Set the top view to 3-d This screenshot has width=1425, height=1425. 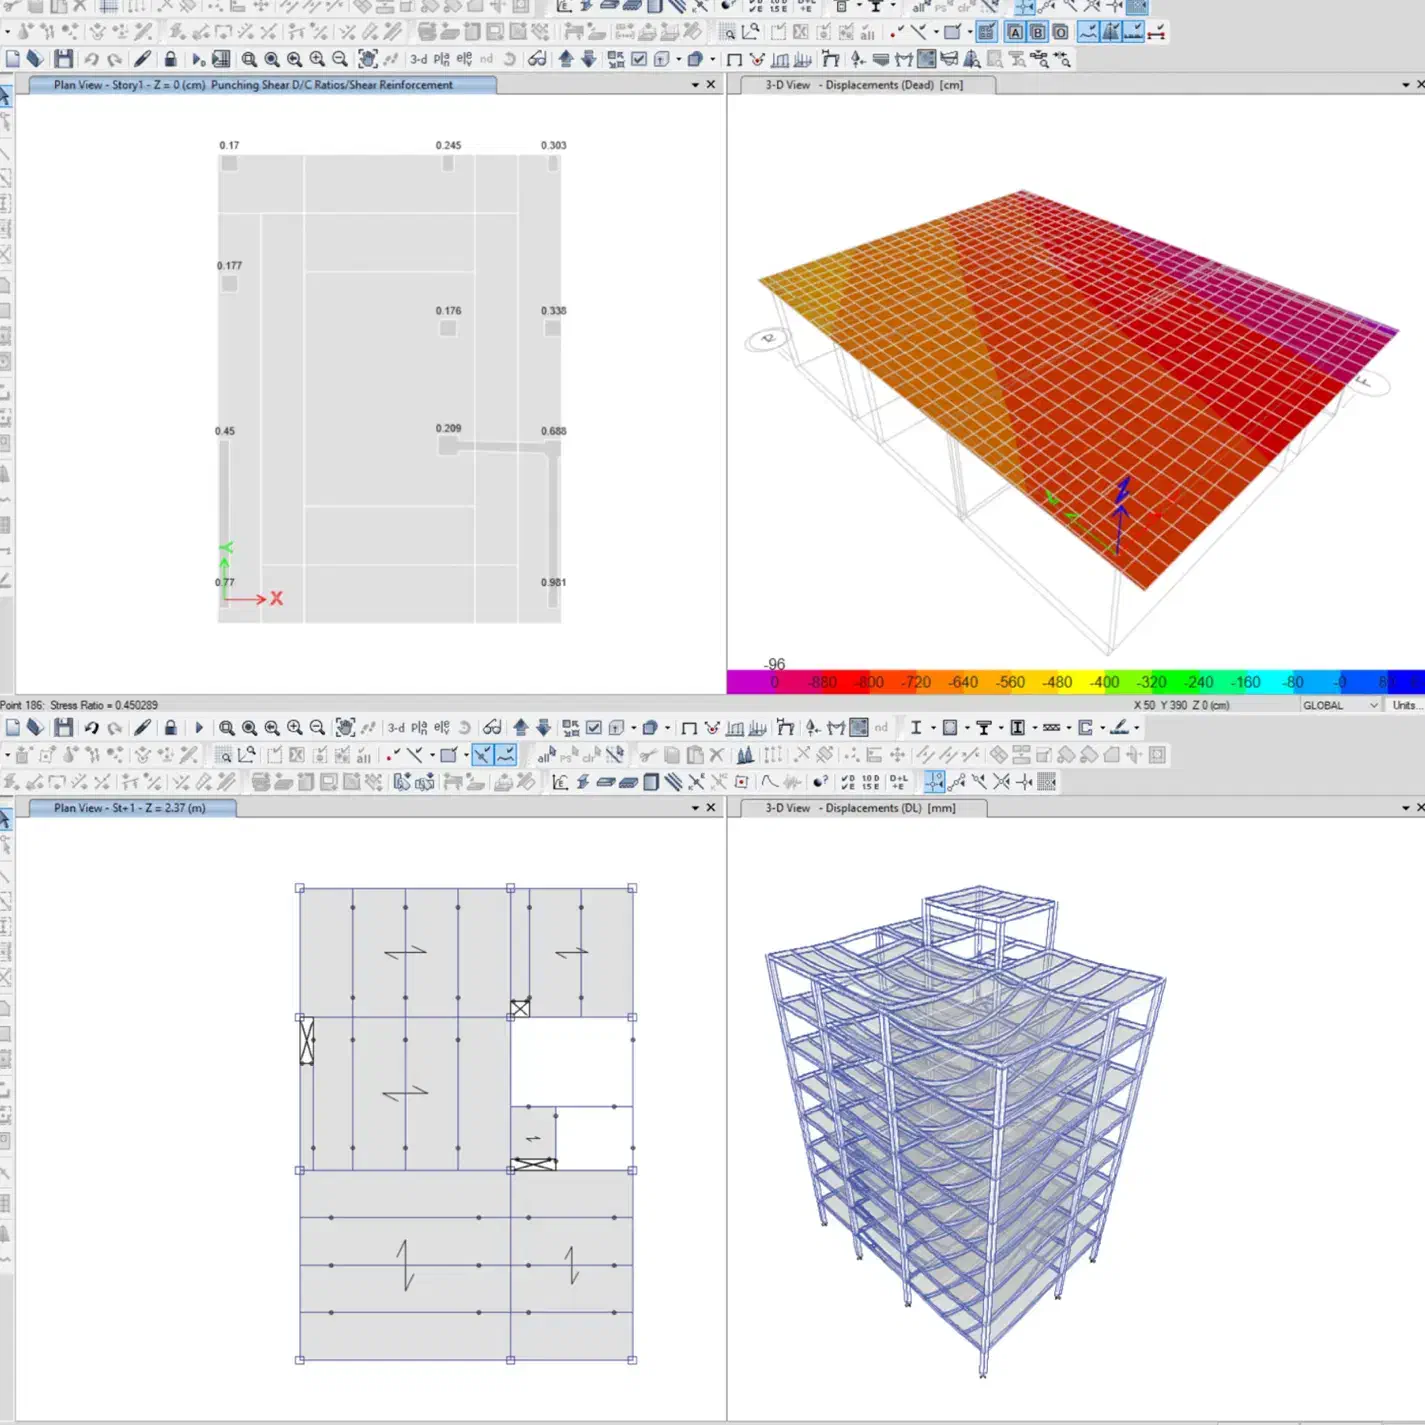tap(418, 59)
